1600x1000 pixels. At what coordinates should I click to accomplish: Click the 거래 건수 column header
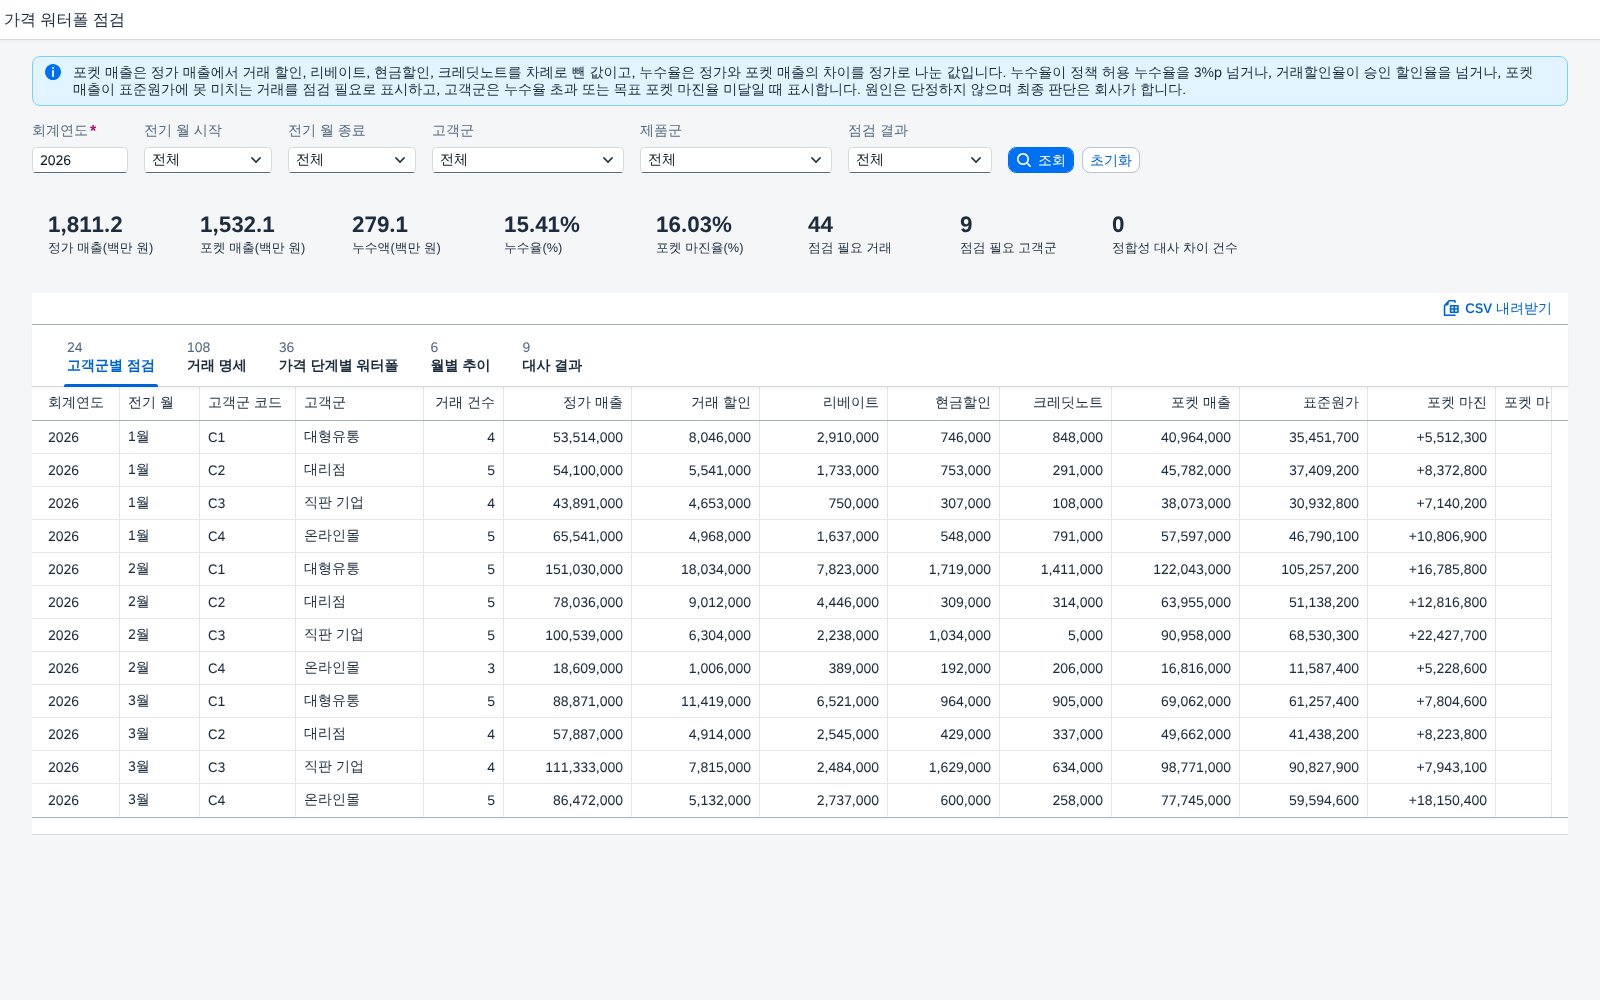(464, 403)
